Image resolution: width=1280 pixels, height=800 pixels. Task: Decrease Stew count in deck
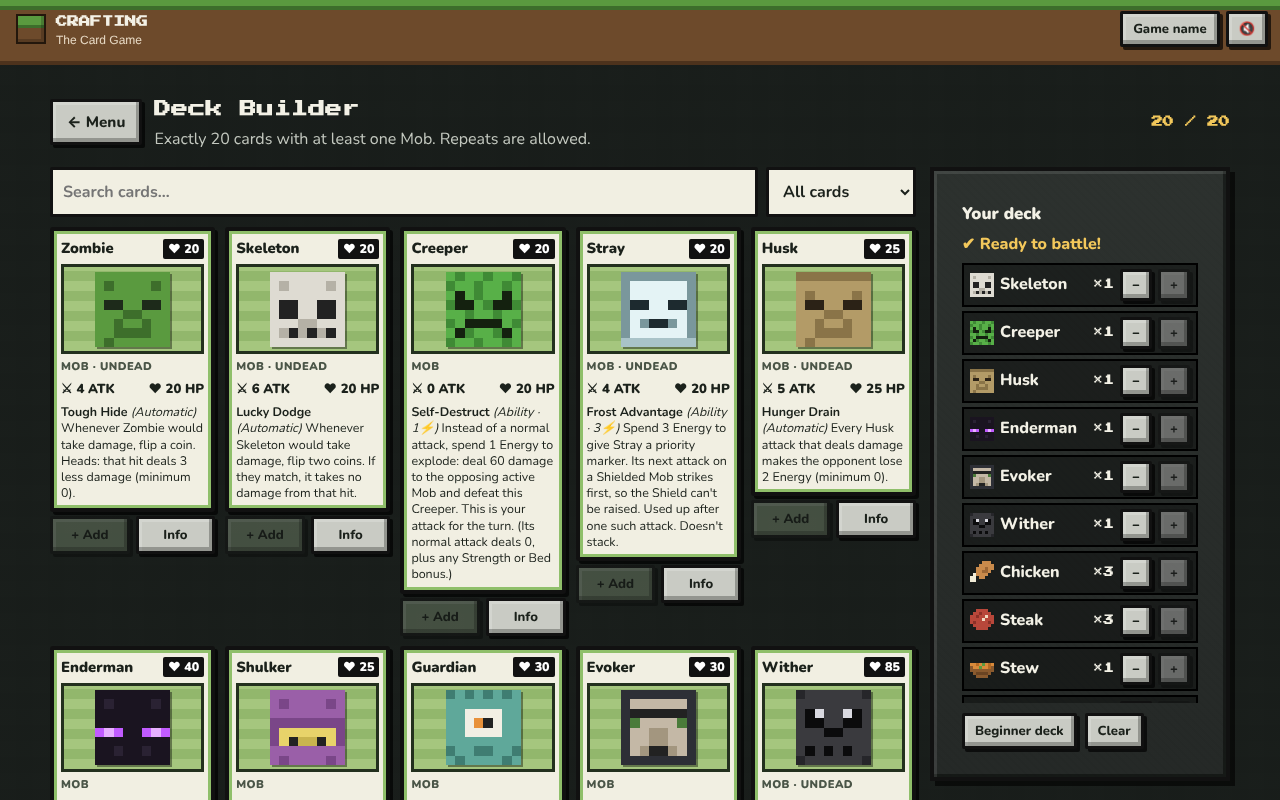(x=1136, y=669)
